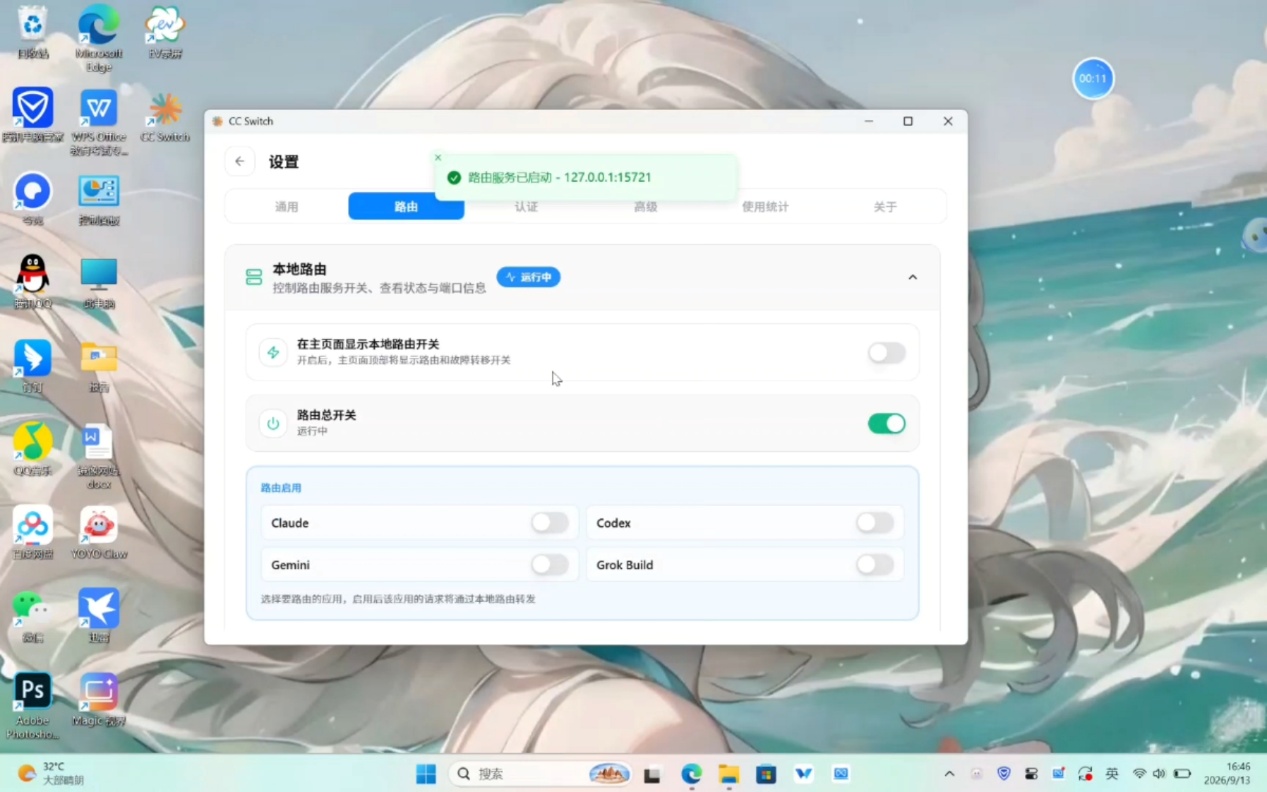1267x792 pixels.
Task: Click the taskbar clock showing 16:46
Action: click(1227, 774)
